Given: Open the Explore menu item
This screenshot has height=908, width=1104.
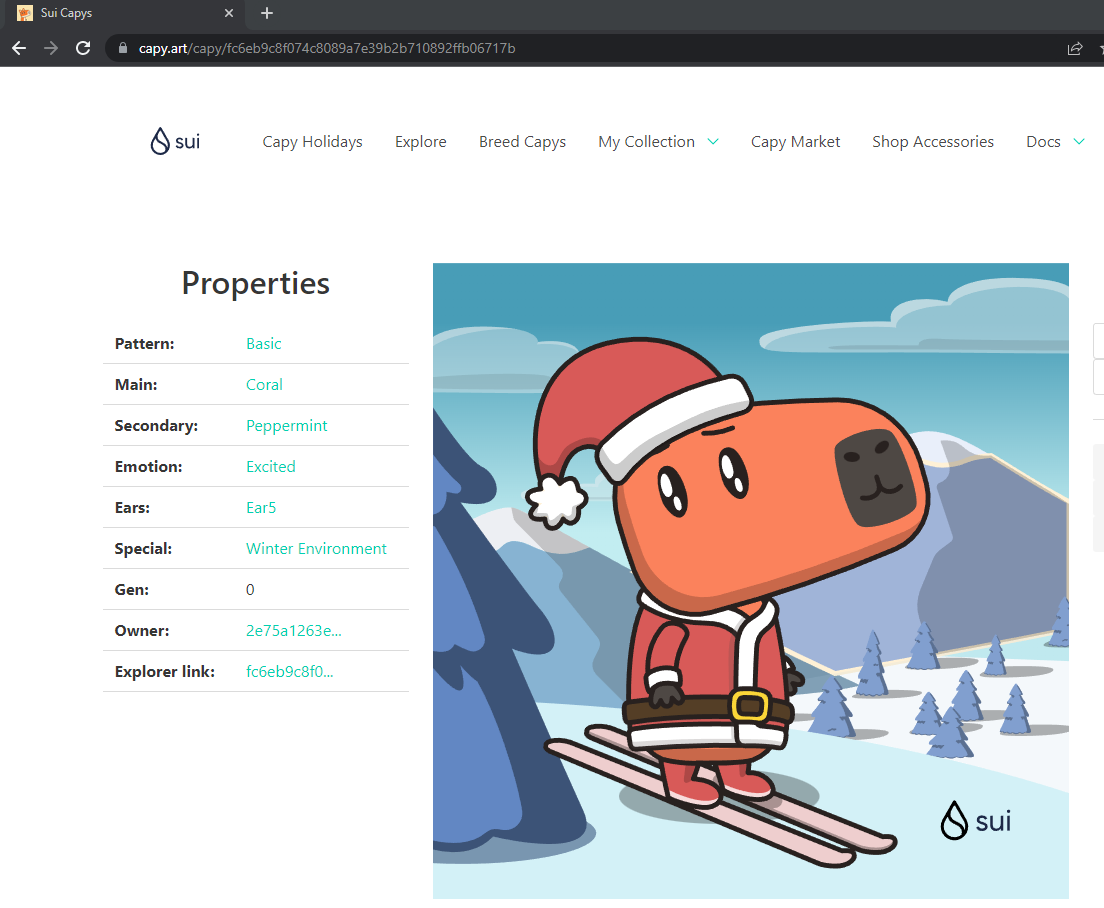Looking at the screenshot, I should (420, 141).
